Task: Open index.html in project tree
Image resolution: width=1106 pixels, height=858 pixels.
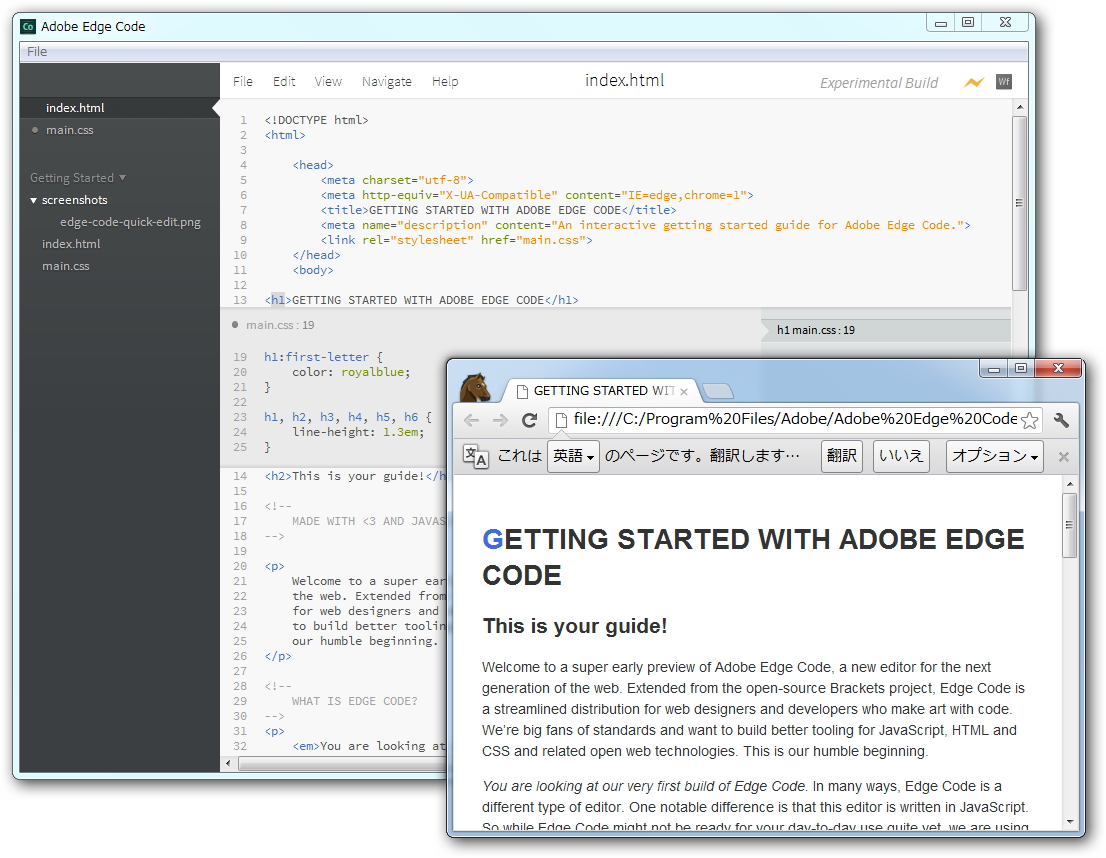Action: pyautogui.click(x=71, y=244)
